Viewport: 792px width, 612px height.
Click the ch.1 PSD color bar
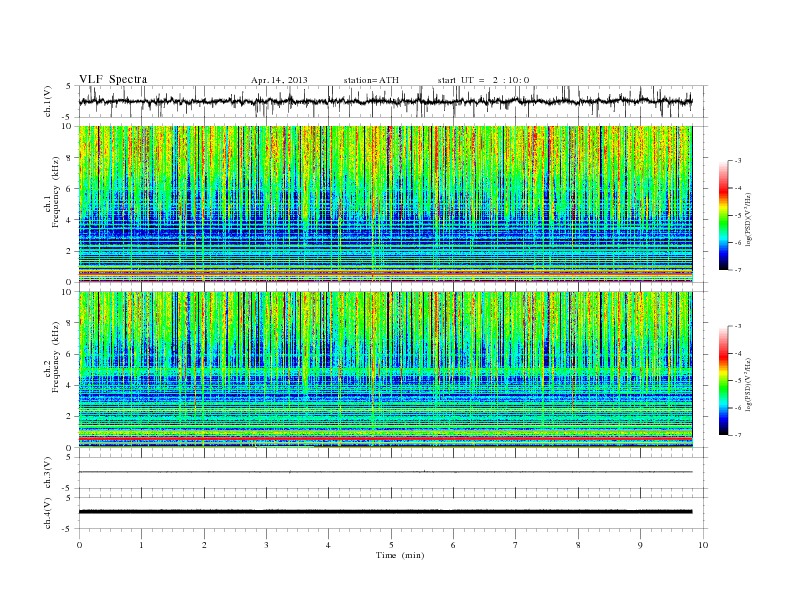[724, 215]
